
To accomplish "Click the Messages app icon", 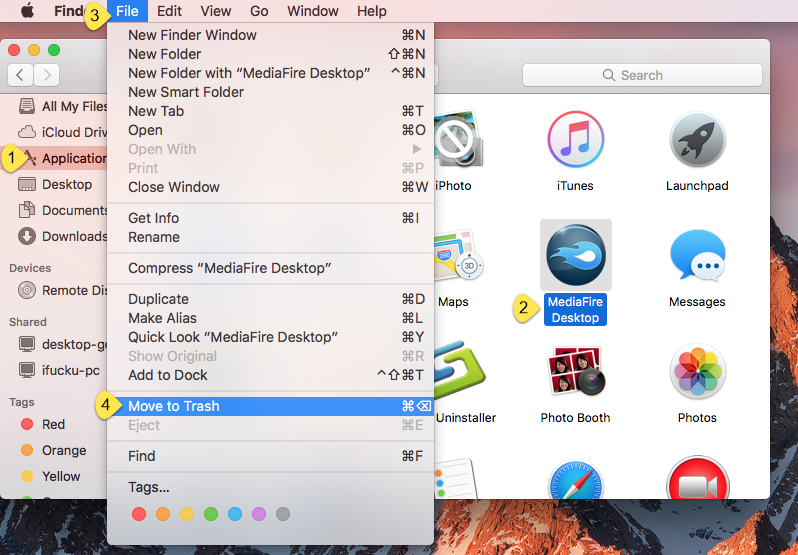I will point(697,255).
